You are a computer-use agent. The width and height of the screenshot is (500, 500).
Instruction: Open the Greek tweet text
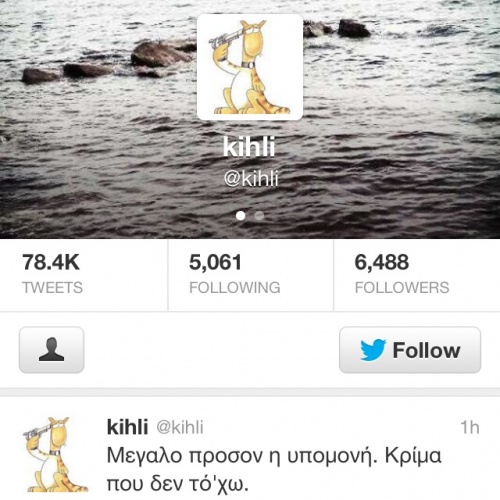[274, 469]
